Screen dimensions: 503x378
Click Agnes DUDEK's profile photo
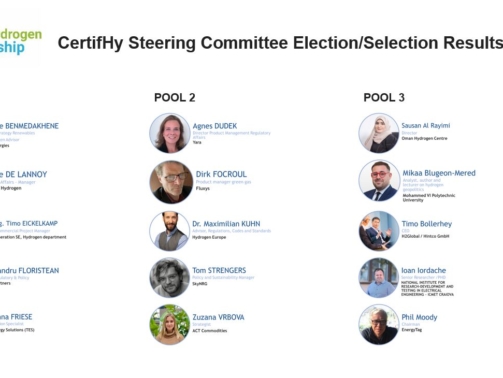170,133
